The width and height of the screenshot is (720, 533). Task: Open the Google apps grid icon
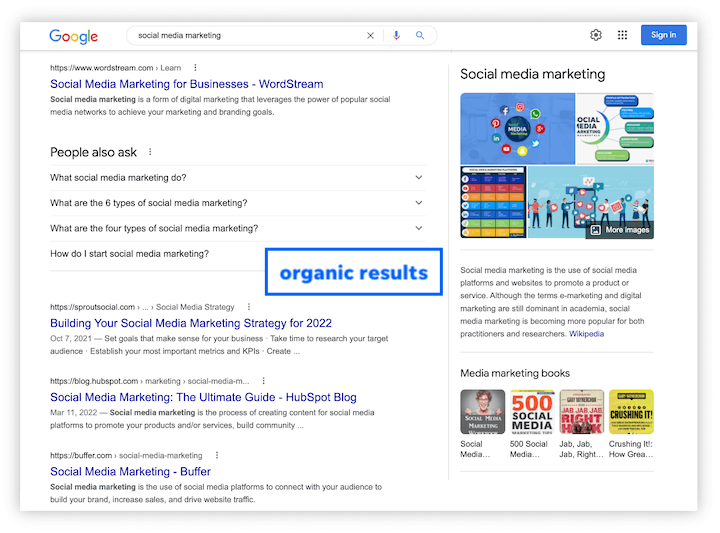(622, 35)
